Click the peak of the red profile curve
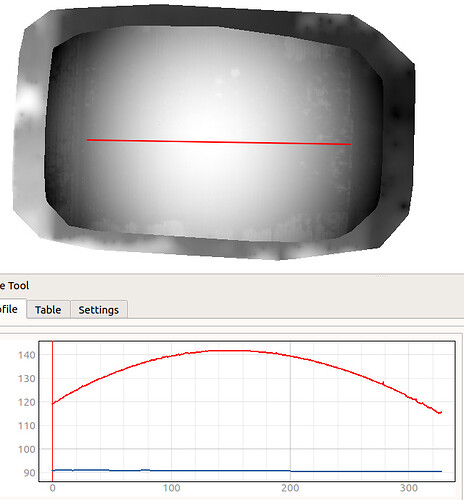The image size is (464, 500). [230, 350]
